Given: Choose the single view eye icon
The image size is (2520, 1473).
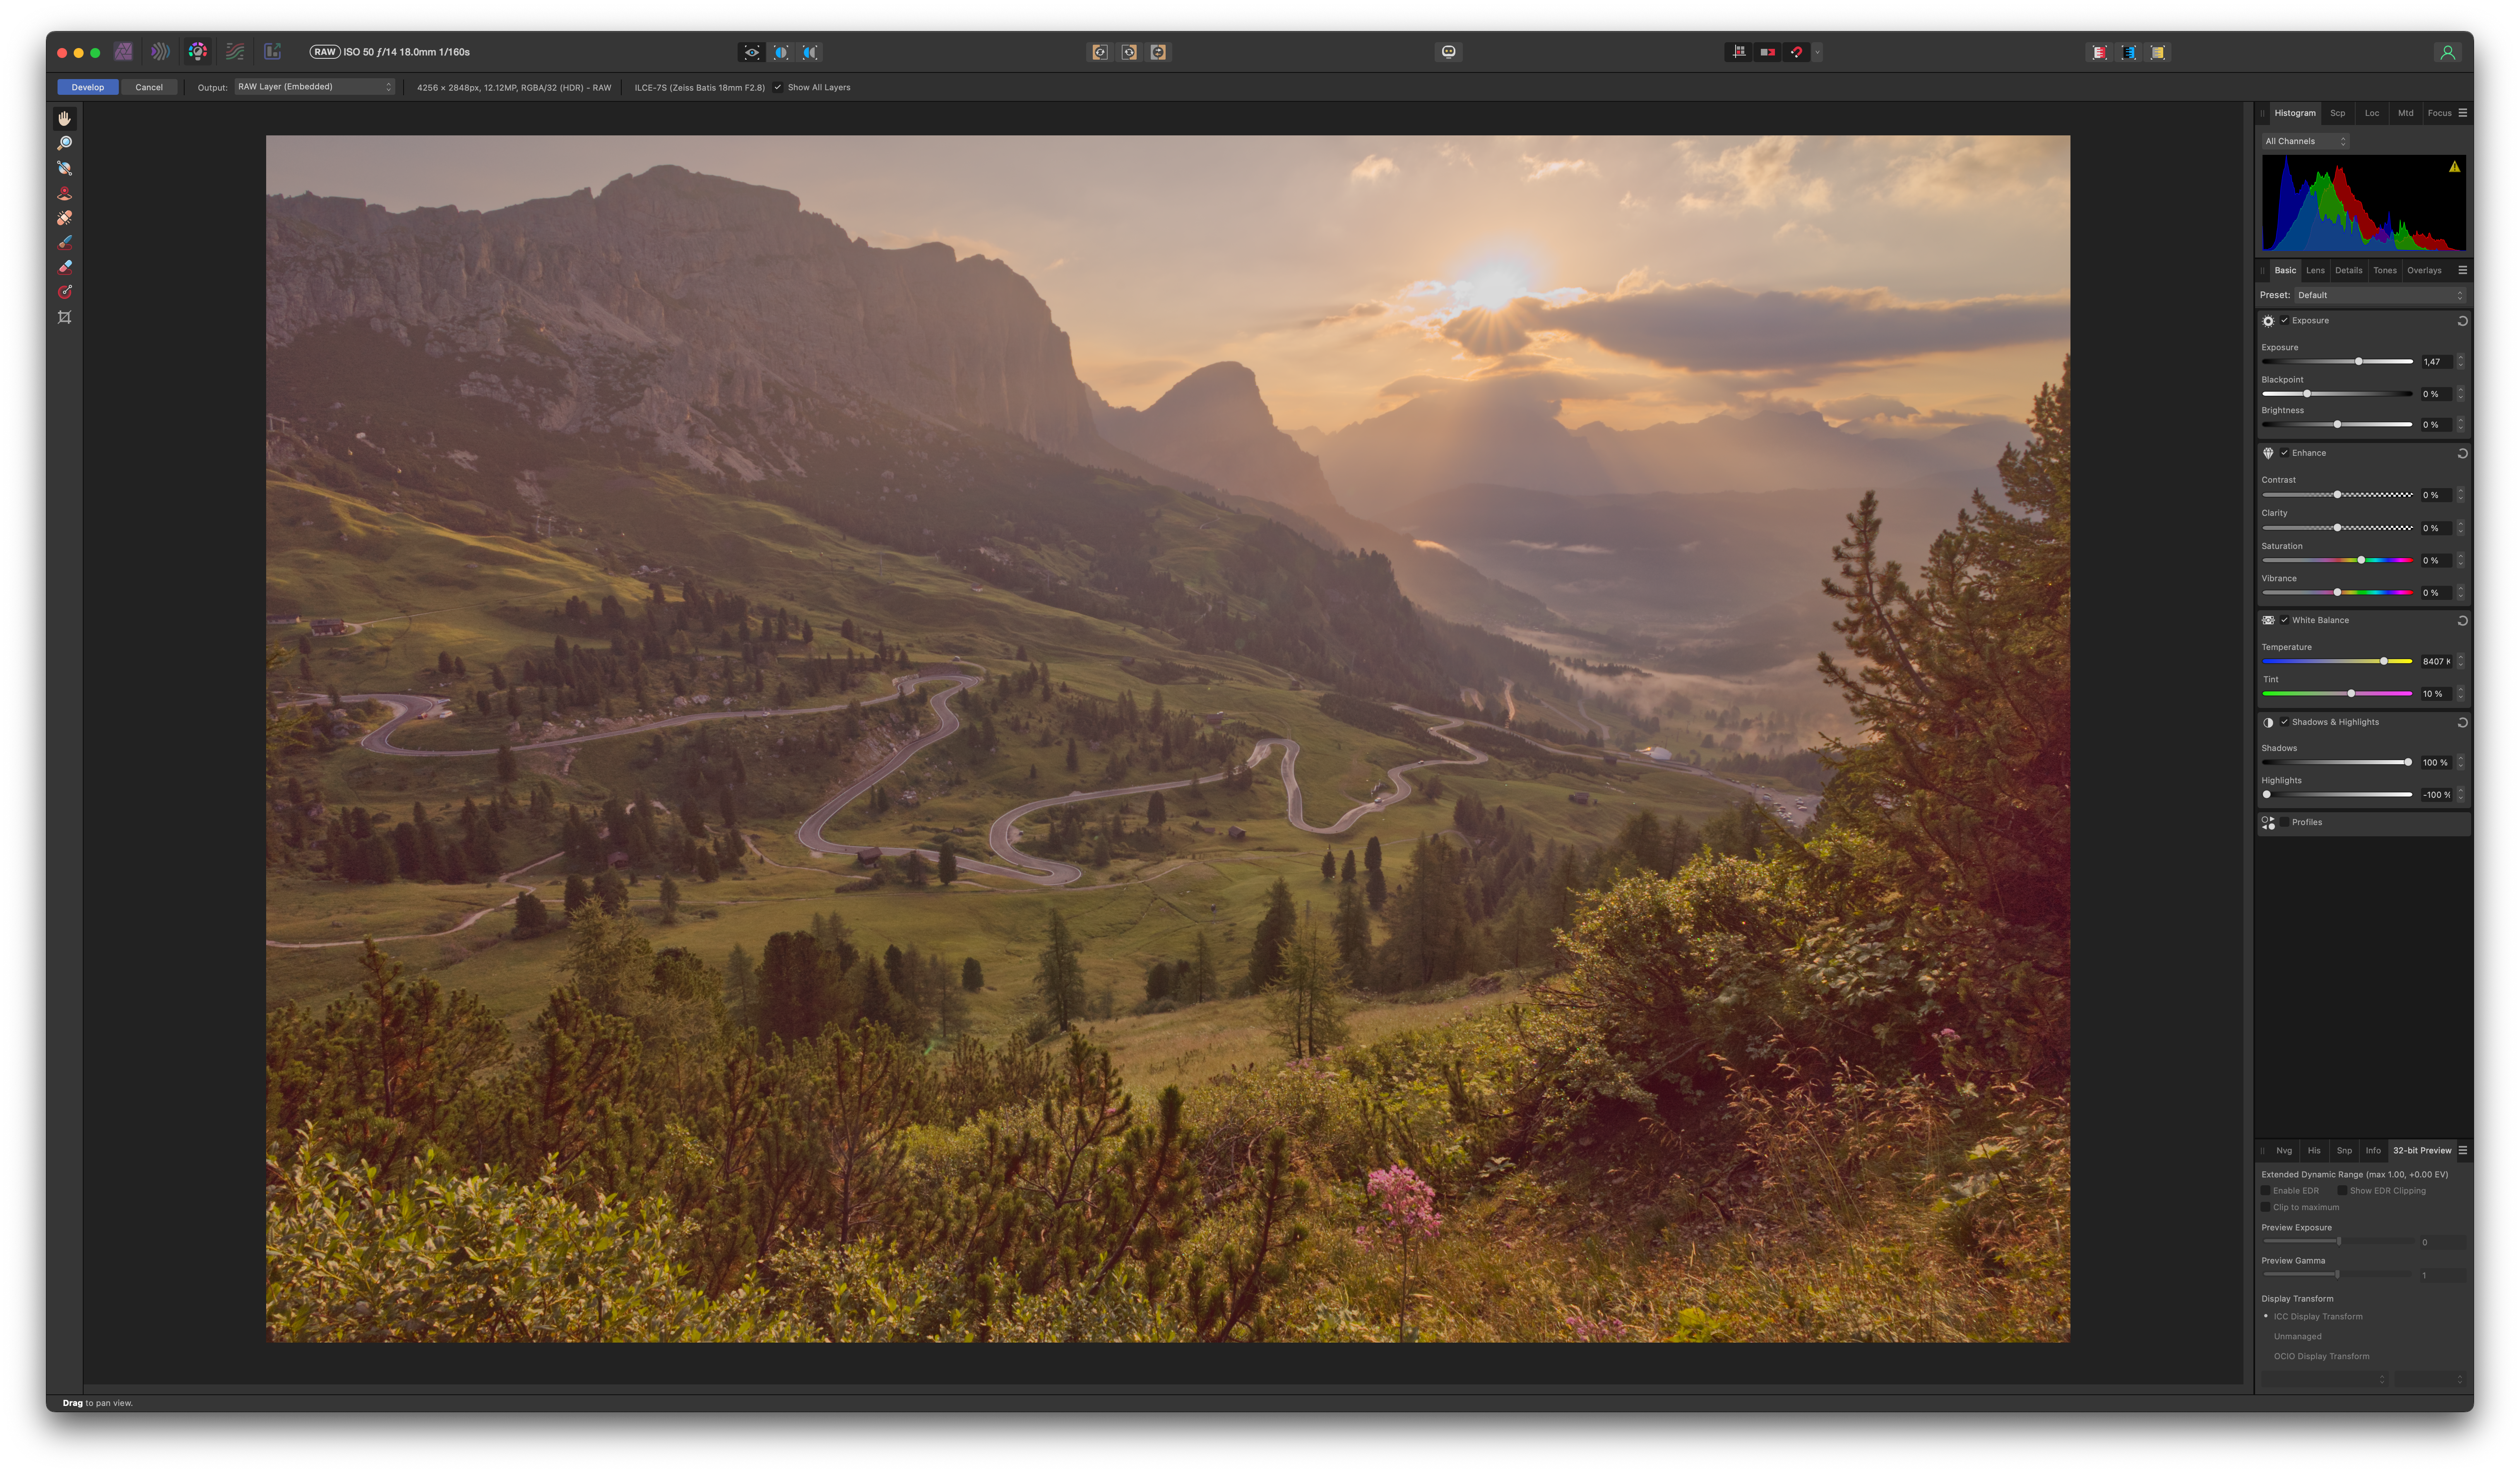Looking at the screenshot, I should tap(752, 52).
